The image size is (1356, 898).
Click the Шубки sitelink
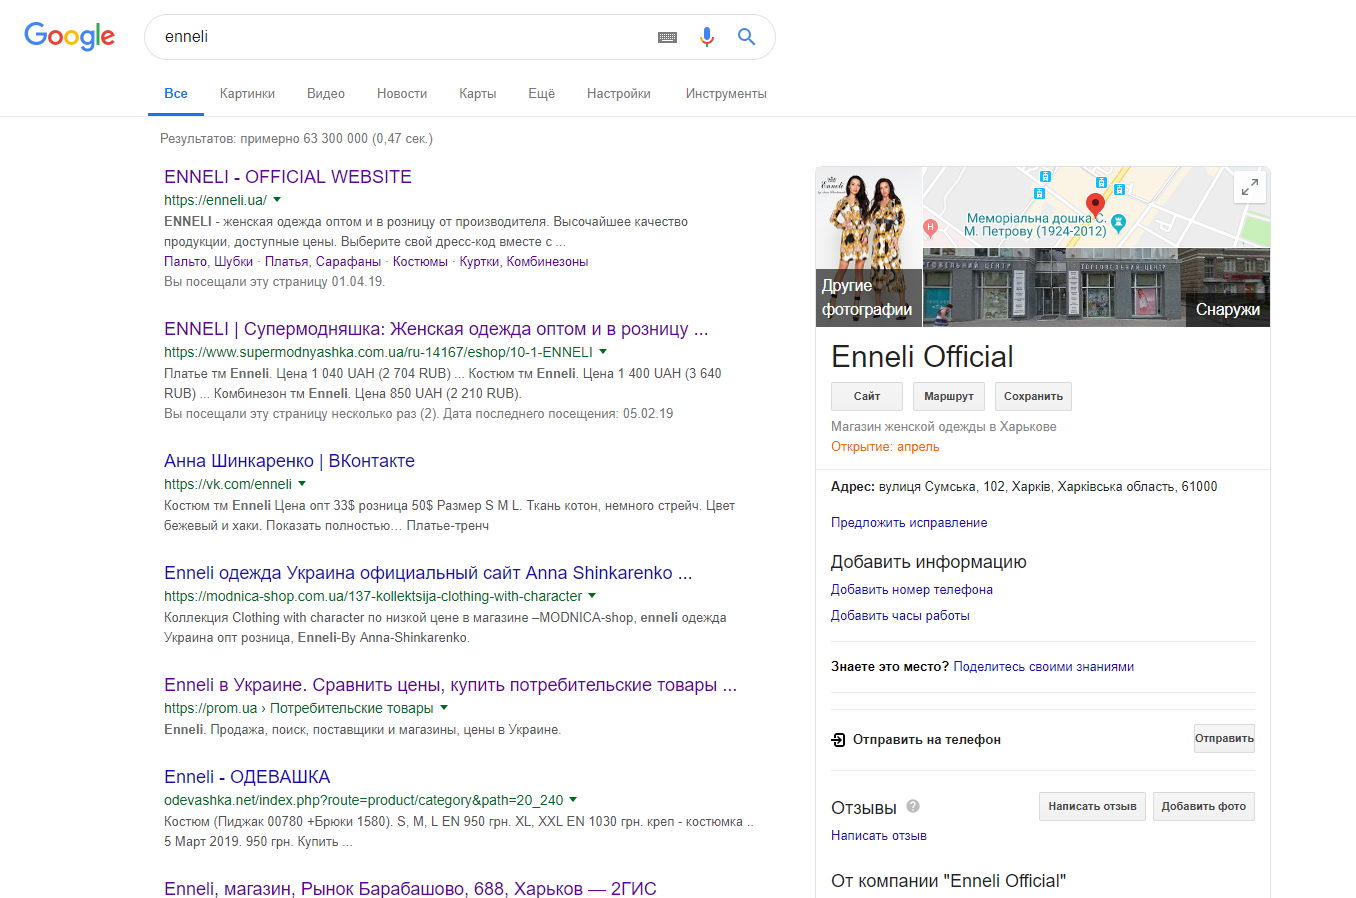pyautogui.click(x=234, y=262)
